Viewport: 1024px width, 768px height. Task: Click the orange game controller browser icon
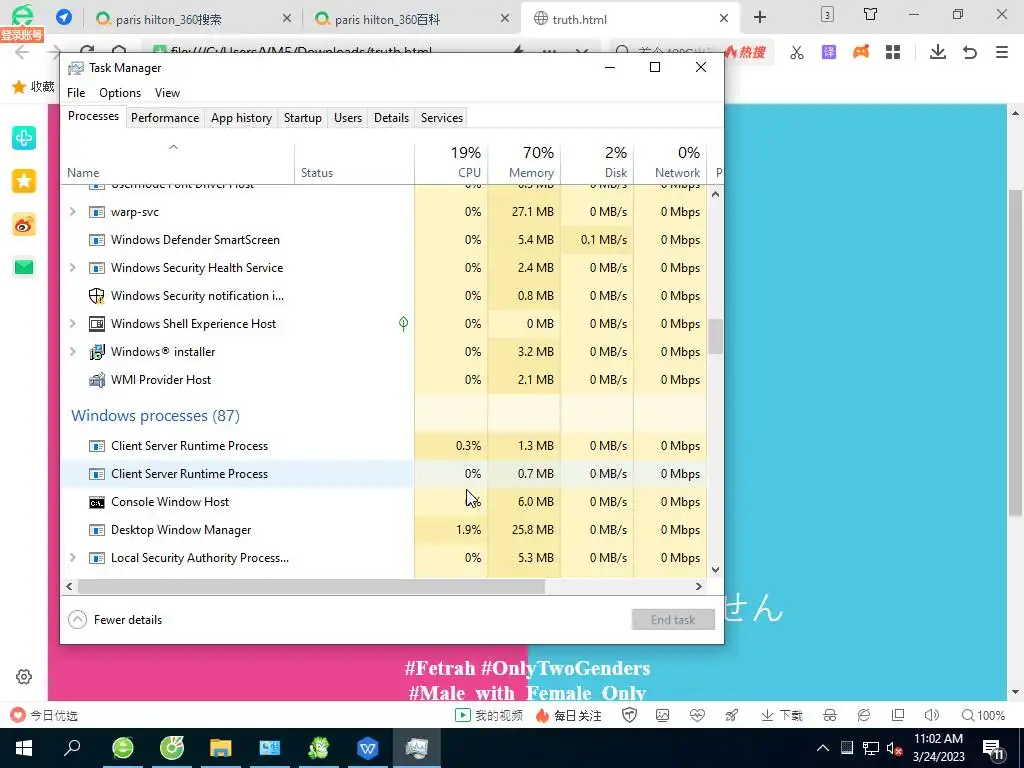pyautogui.click(x=861, y=52)
